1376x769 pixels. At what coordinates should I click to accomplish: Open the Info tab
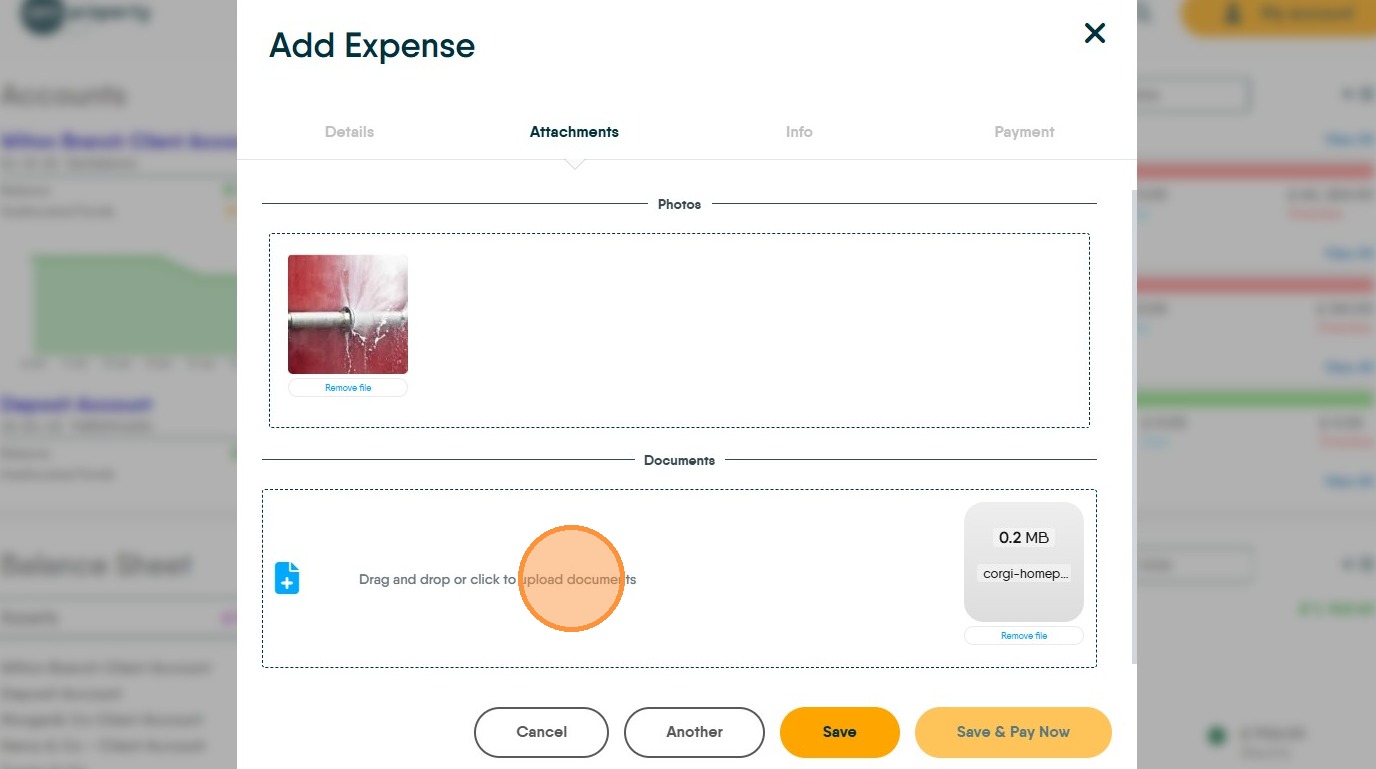pos(799,132)
